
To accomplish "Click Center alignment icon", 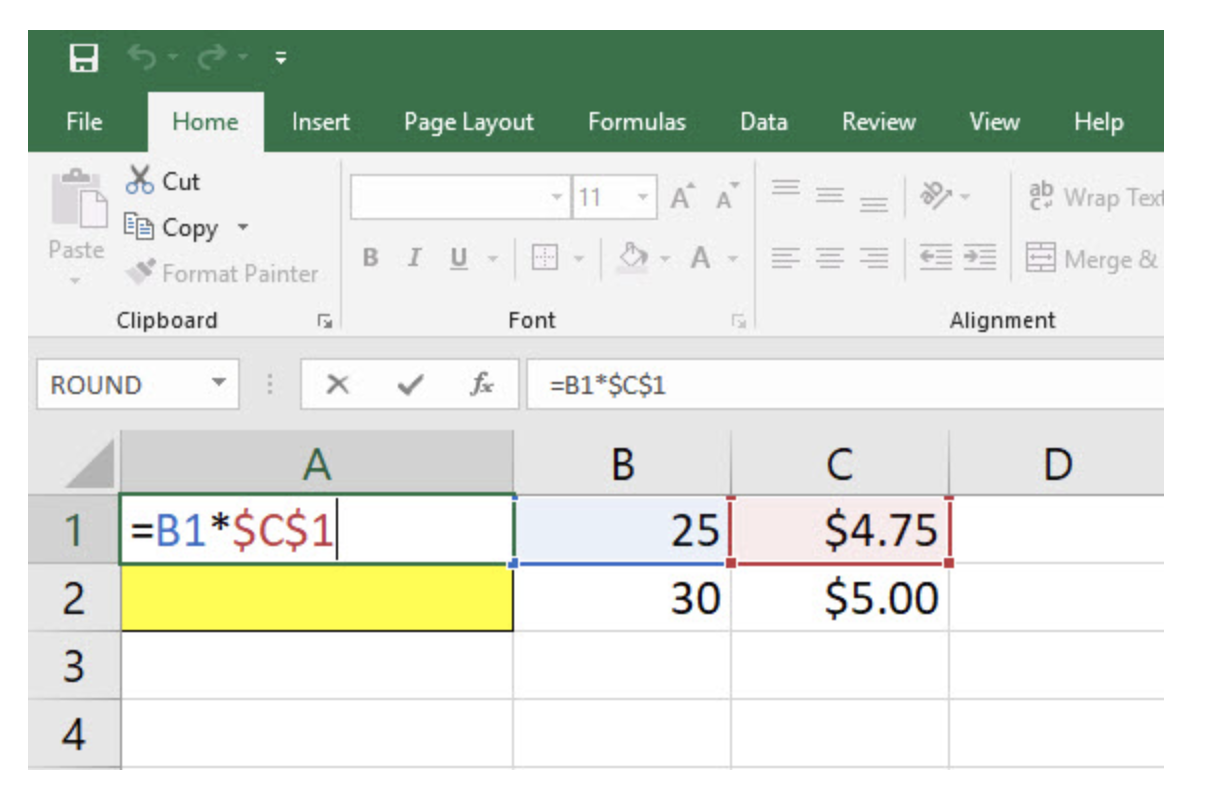I will [x=830, y=259].
